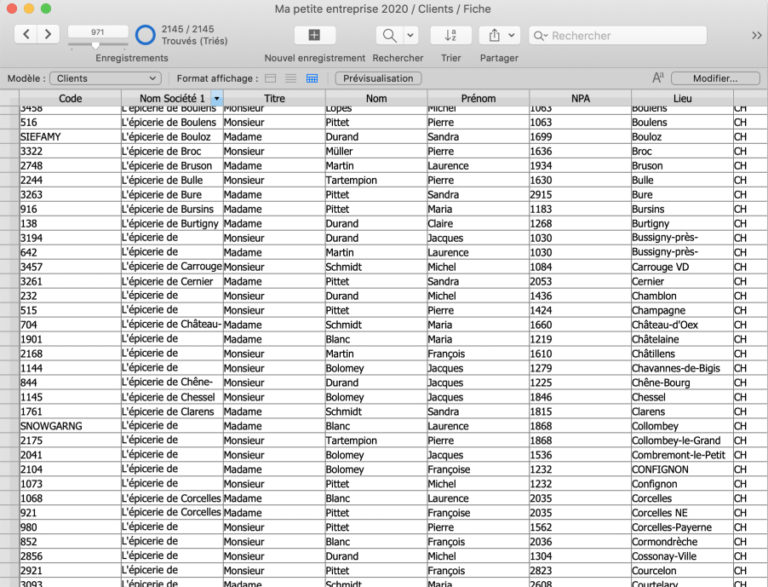Screen dimensions: 768x587
Task: Click the Prénom column header
Action: pos(478,99)
